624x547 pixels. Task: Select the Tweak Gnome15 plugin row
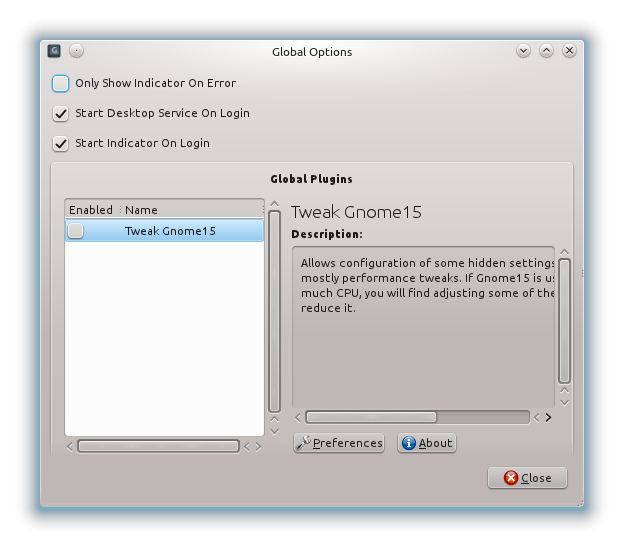tap(170, 231)
